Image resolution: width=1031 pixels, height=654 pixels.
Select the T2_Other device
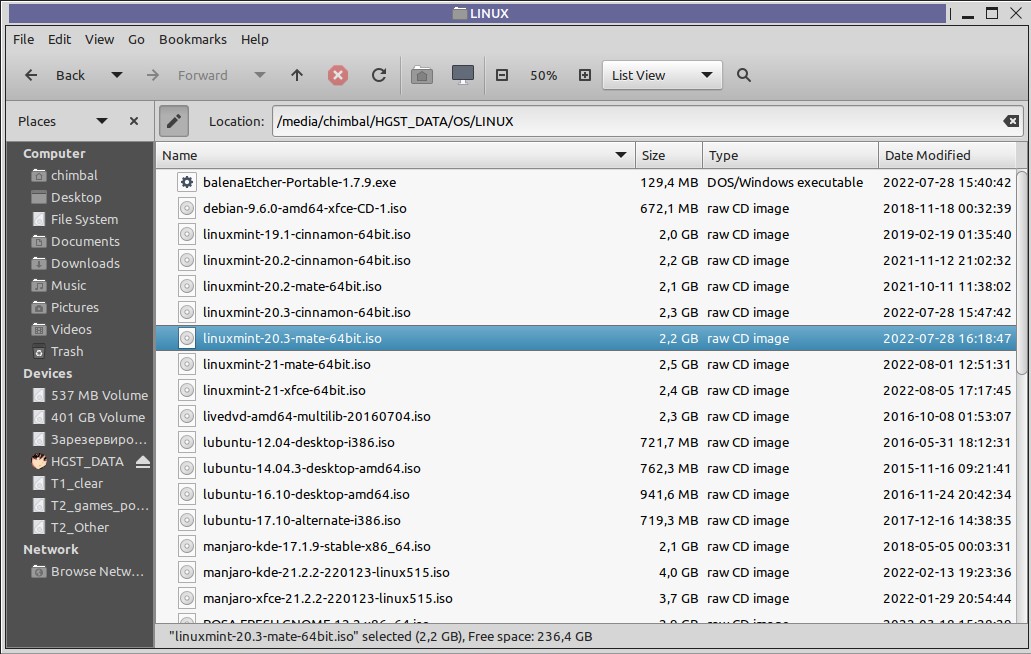click(x=80, y=528)
